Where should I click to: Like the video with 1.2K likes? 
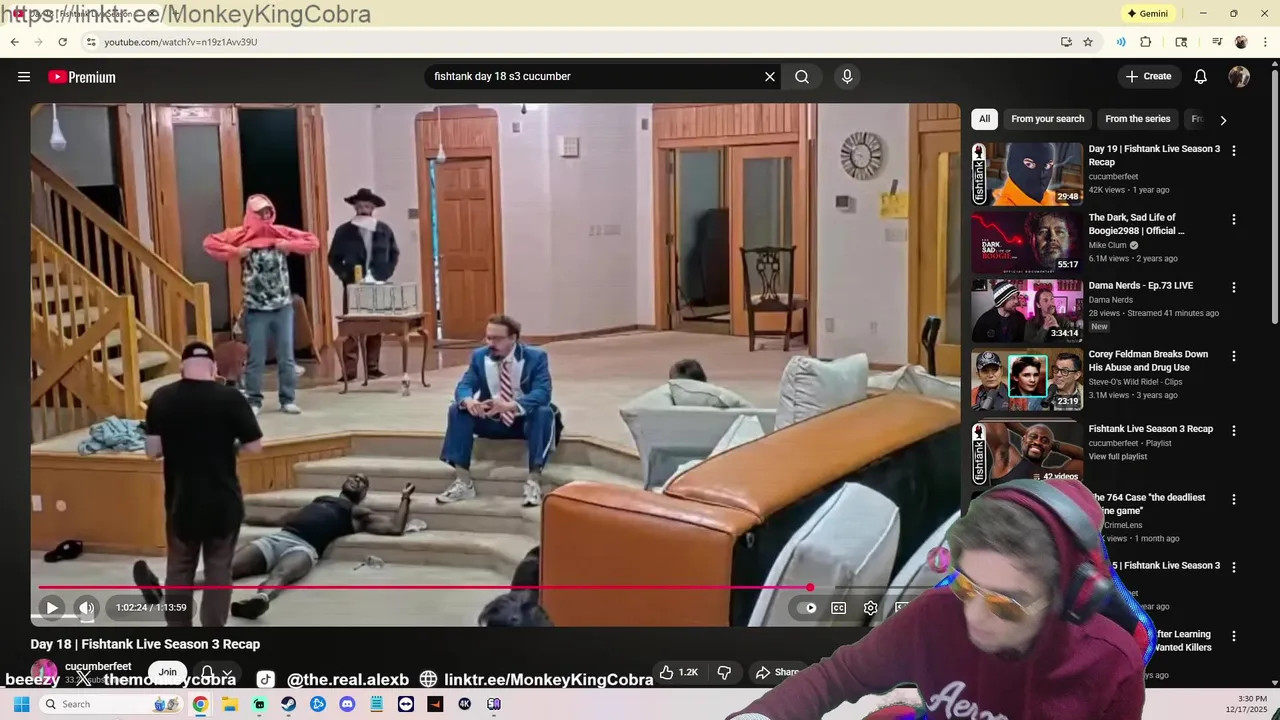coord(678,673)
